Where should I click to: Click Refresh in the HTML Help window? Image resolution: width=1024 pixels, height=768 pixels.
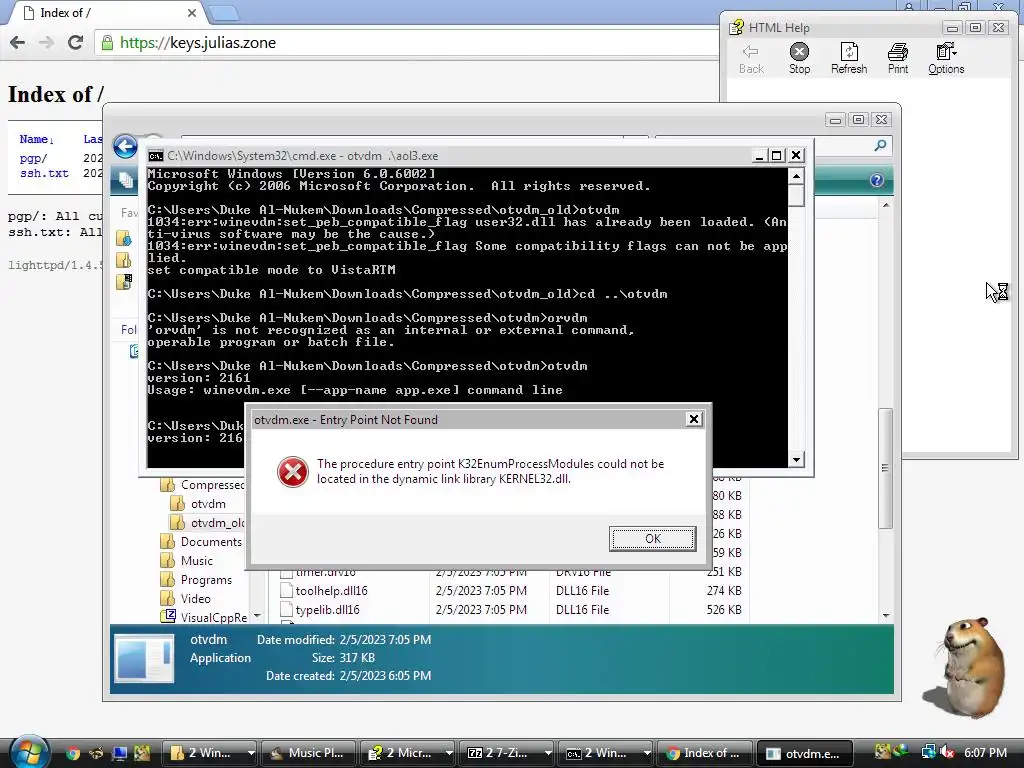[x=849, y=59]
